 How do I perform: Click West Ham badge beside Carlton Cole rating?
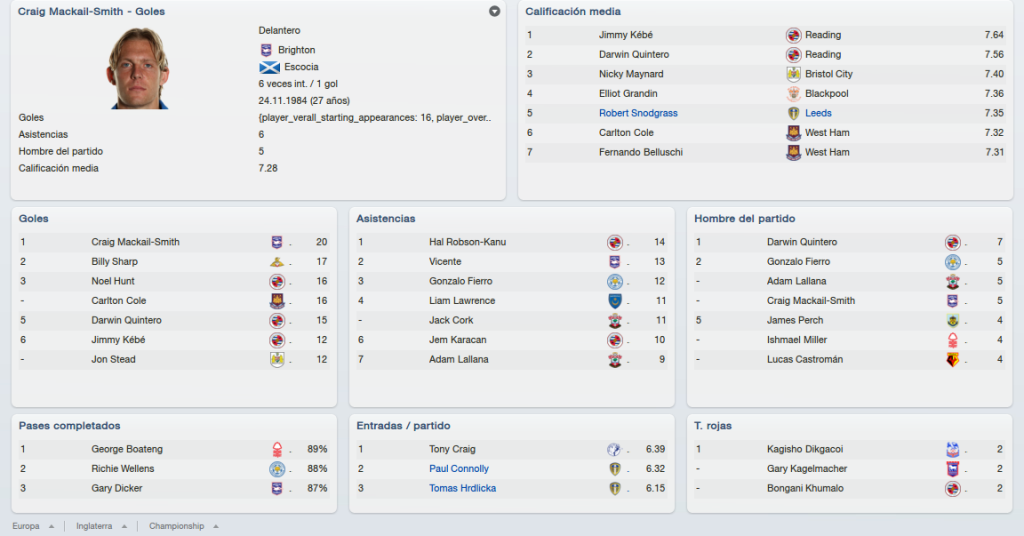(793, 133)
